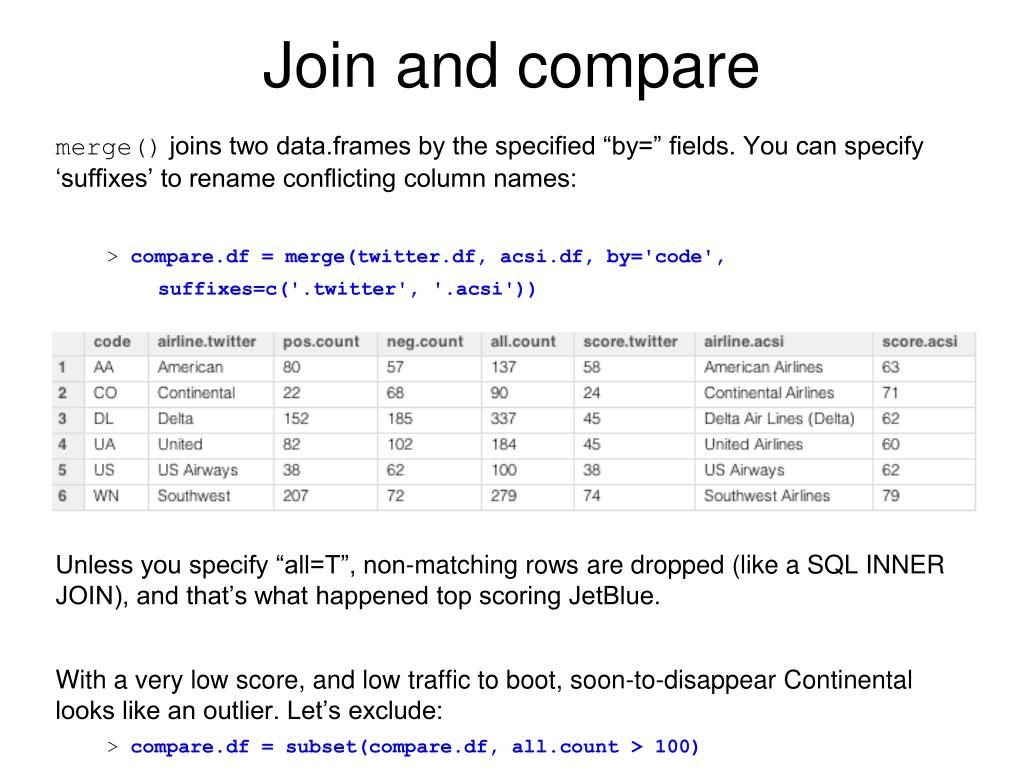Click the 'WN' code cell
Image resolution: width=1024 pixels, height=768 pixels.
point(106,496)
